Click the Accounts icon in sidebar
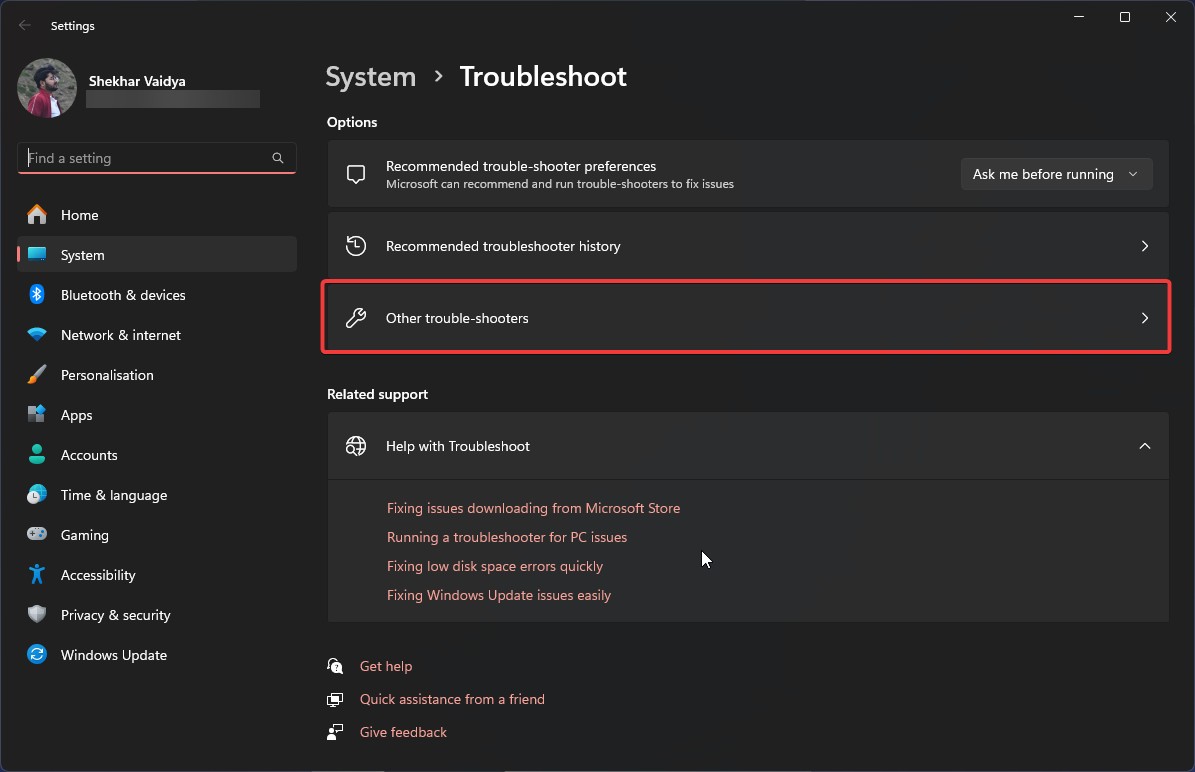The width and height of the screenshot is (1195, 772). pyautogui.click(x=37, y=454)
